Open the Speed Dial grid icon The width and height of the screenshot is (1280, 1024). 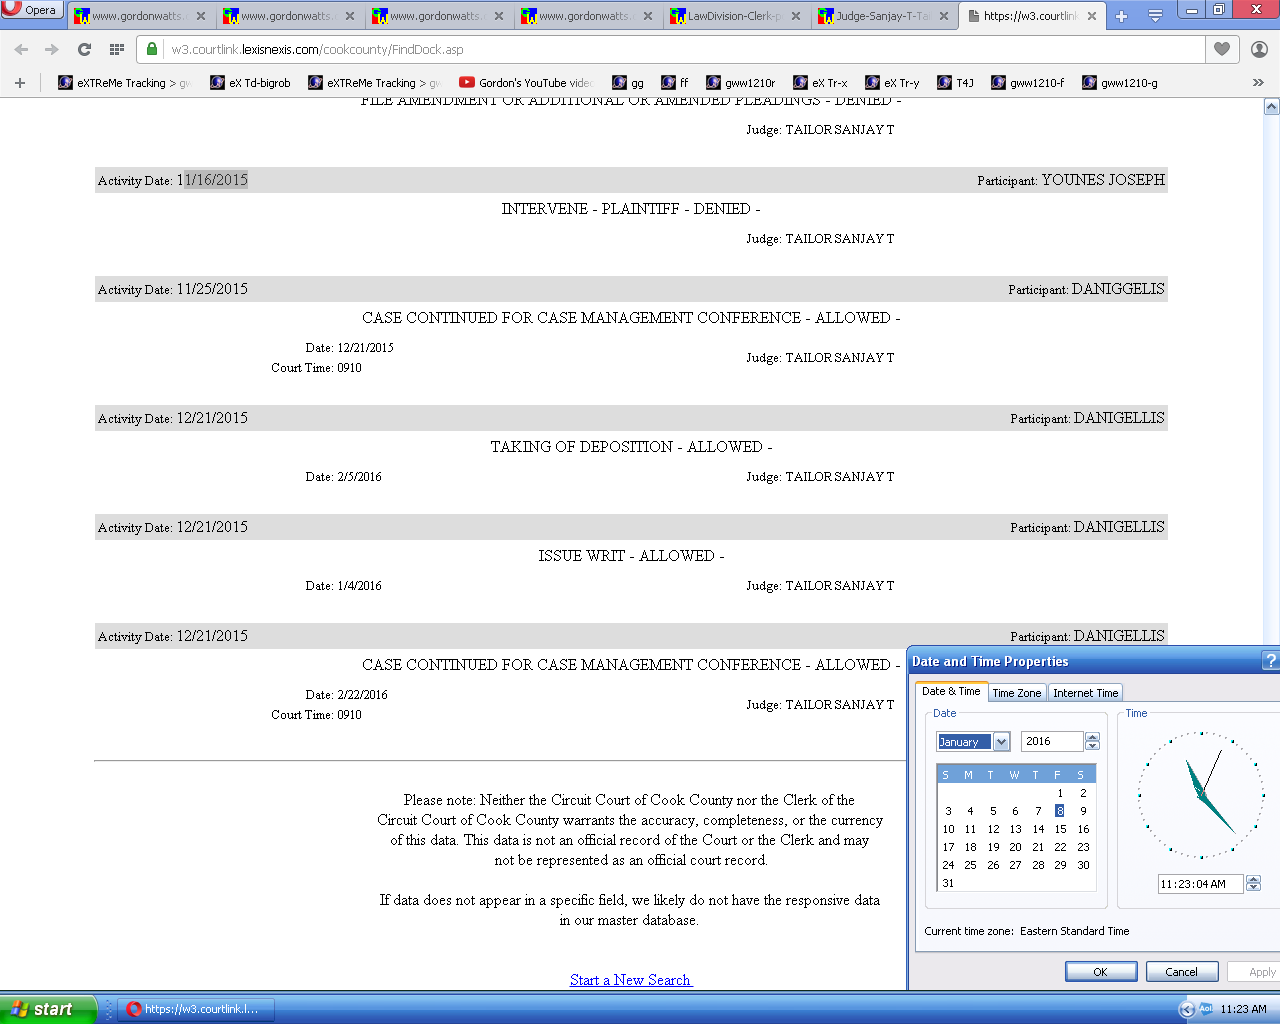(117, 49)
